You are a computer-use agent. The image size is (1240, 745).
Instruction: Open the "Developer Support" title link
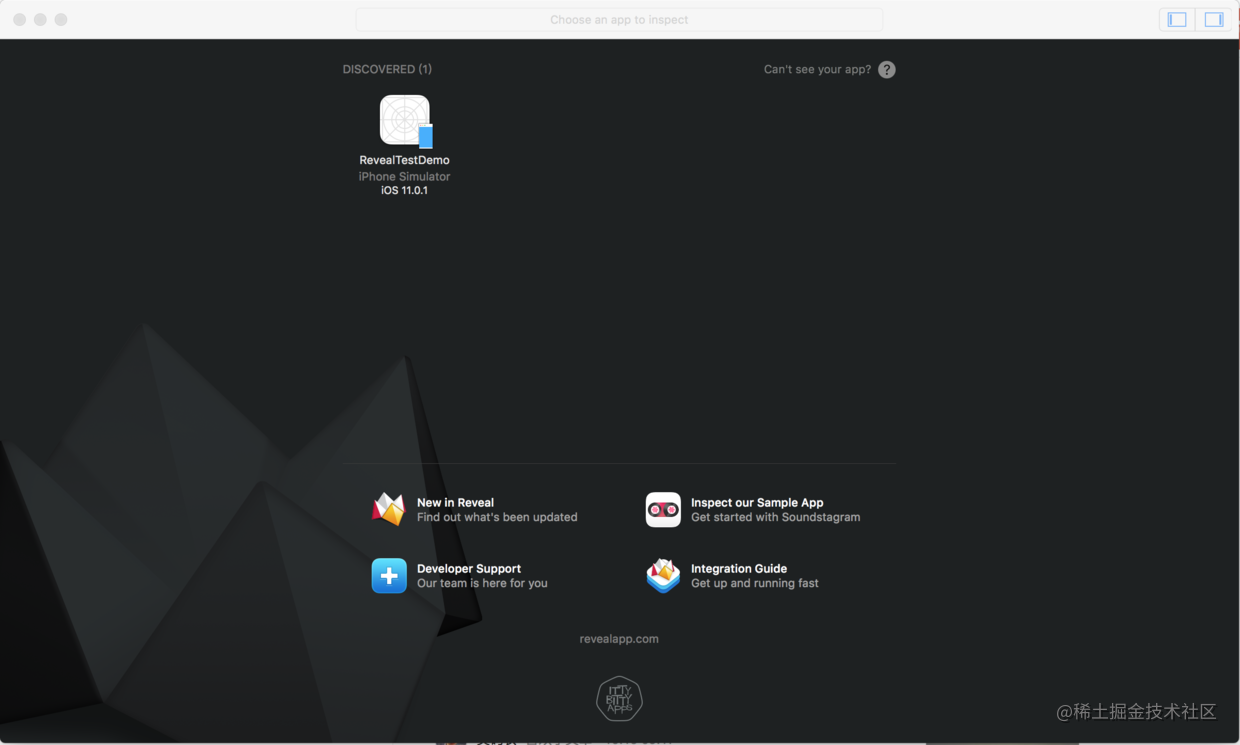[x=469, y=569]
